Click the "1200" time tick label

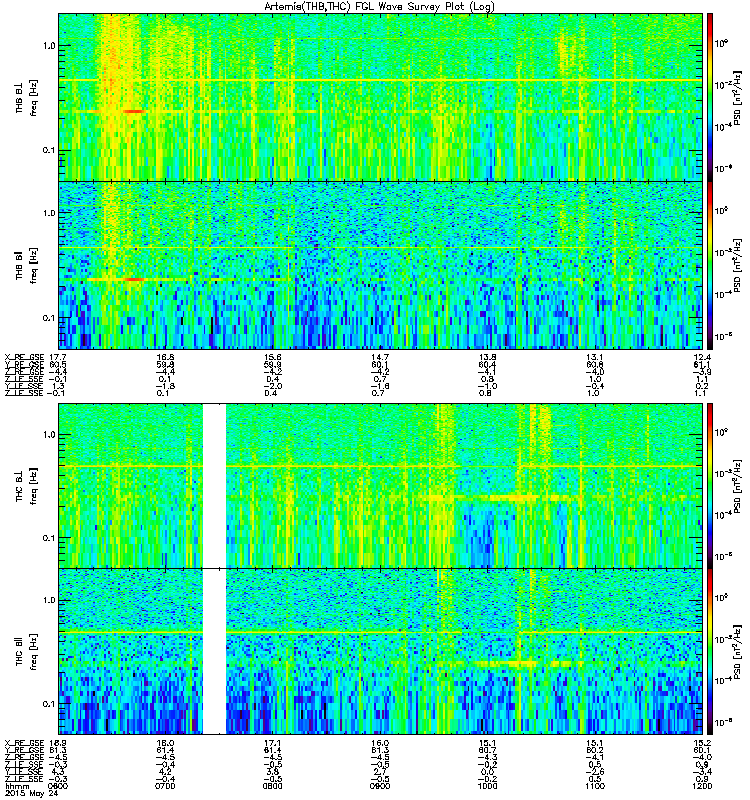click(702, 786)
